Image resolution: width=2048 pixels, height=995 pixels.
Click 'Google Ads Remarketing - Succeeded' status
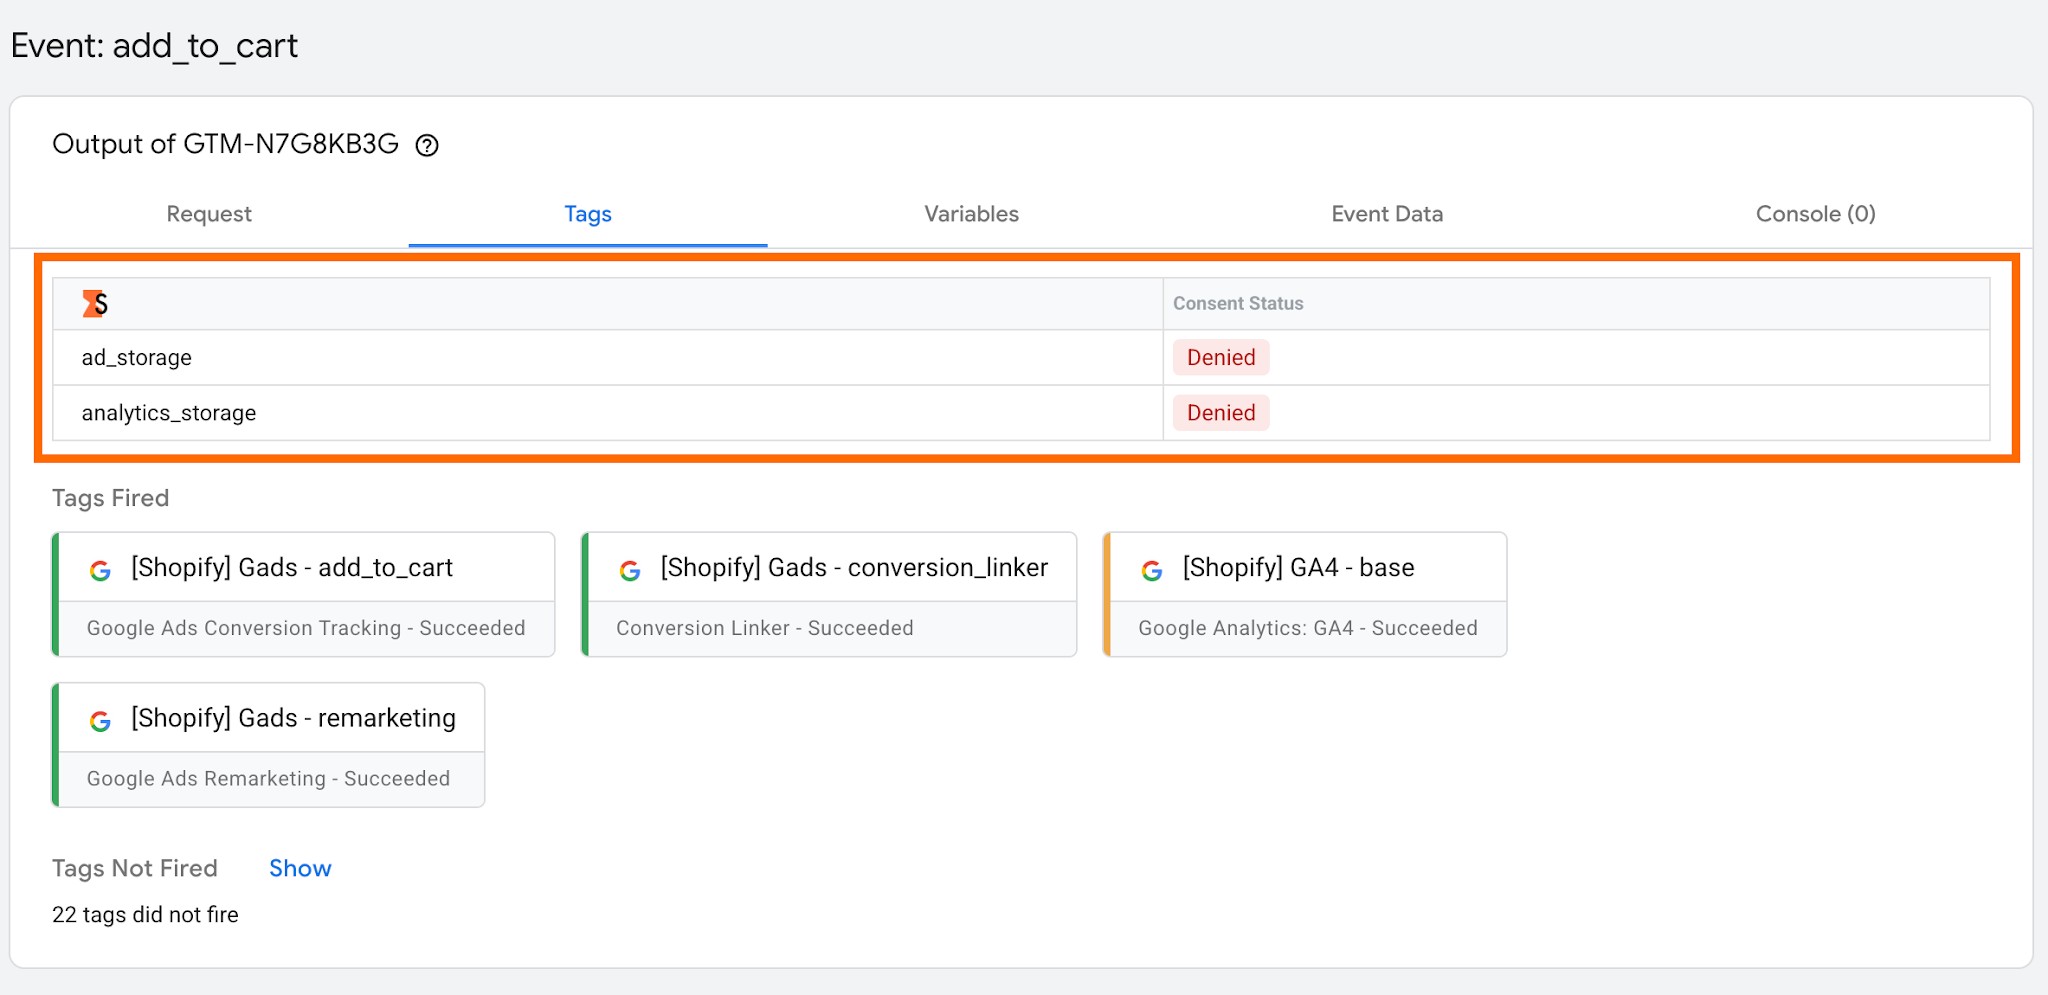[x=268, y=779]
